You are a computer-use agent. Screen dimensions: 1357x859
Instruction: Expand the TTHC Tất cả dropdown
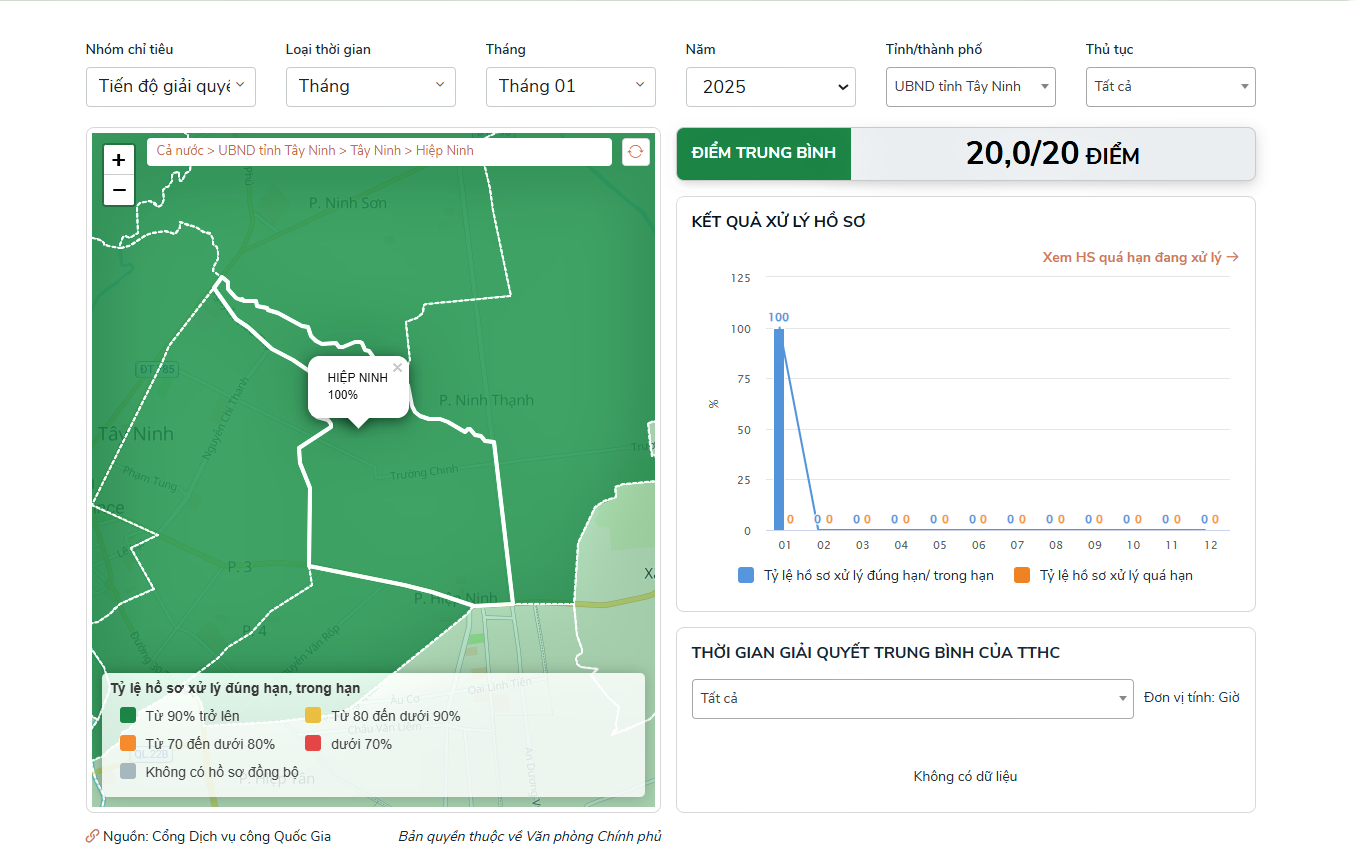(x=913, y=698)
